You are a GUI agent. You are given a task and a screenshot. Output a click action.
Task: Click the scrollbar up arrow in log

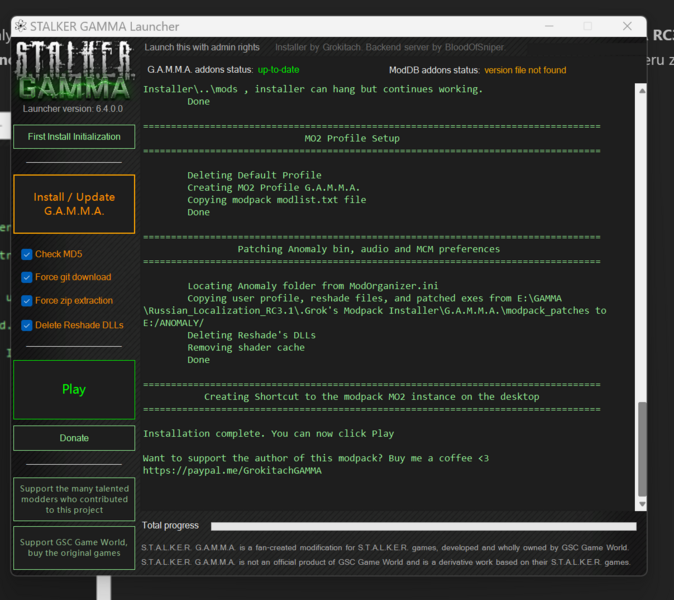click(x=642, y=91)
